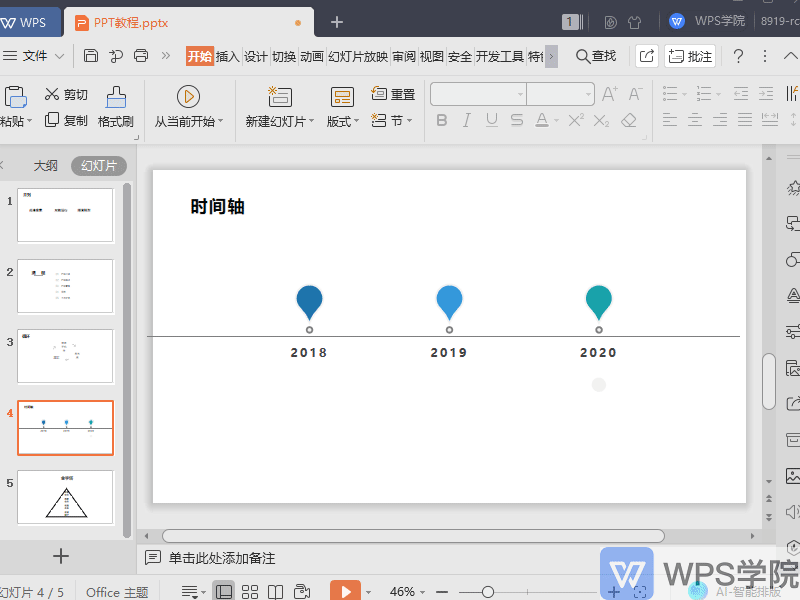The height and width of the screenshot is (600, 800).
Task: Expand the bullet list dropdown
Action: [684, 94]
